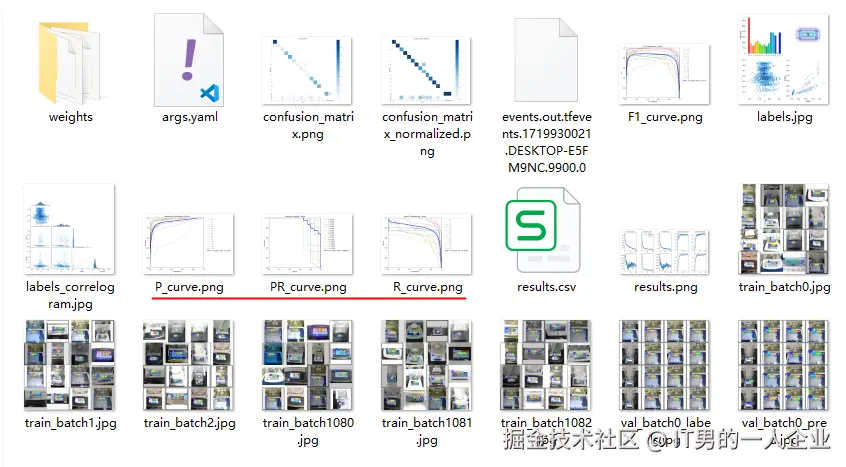The height and width of the screenshot is (467, 846).
Task: Click the P_curve.png thumbnail
Action: 188,244
